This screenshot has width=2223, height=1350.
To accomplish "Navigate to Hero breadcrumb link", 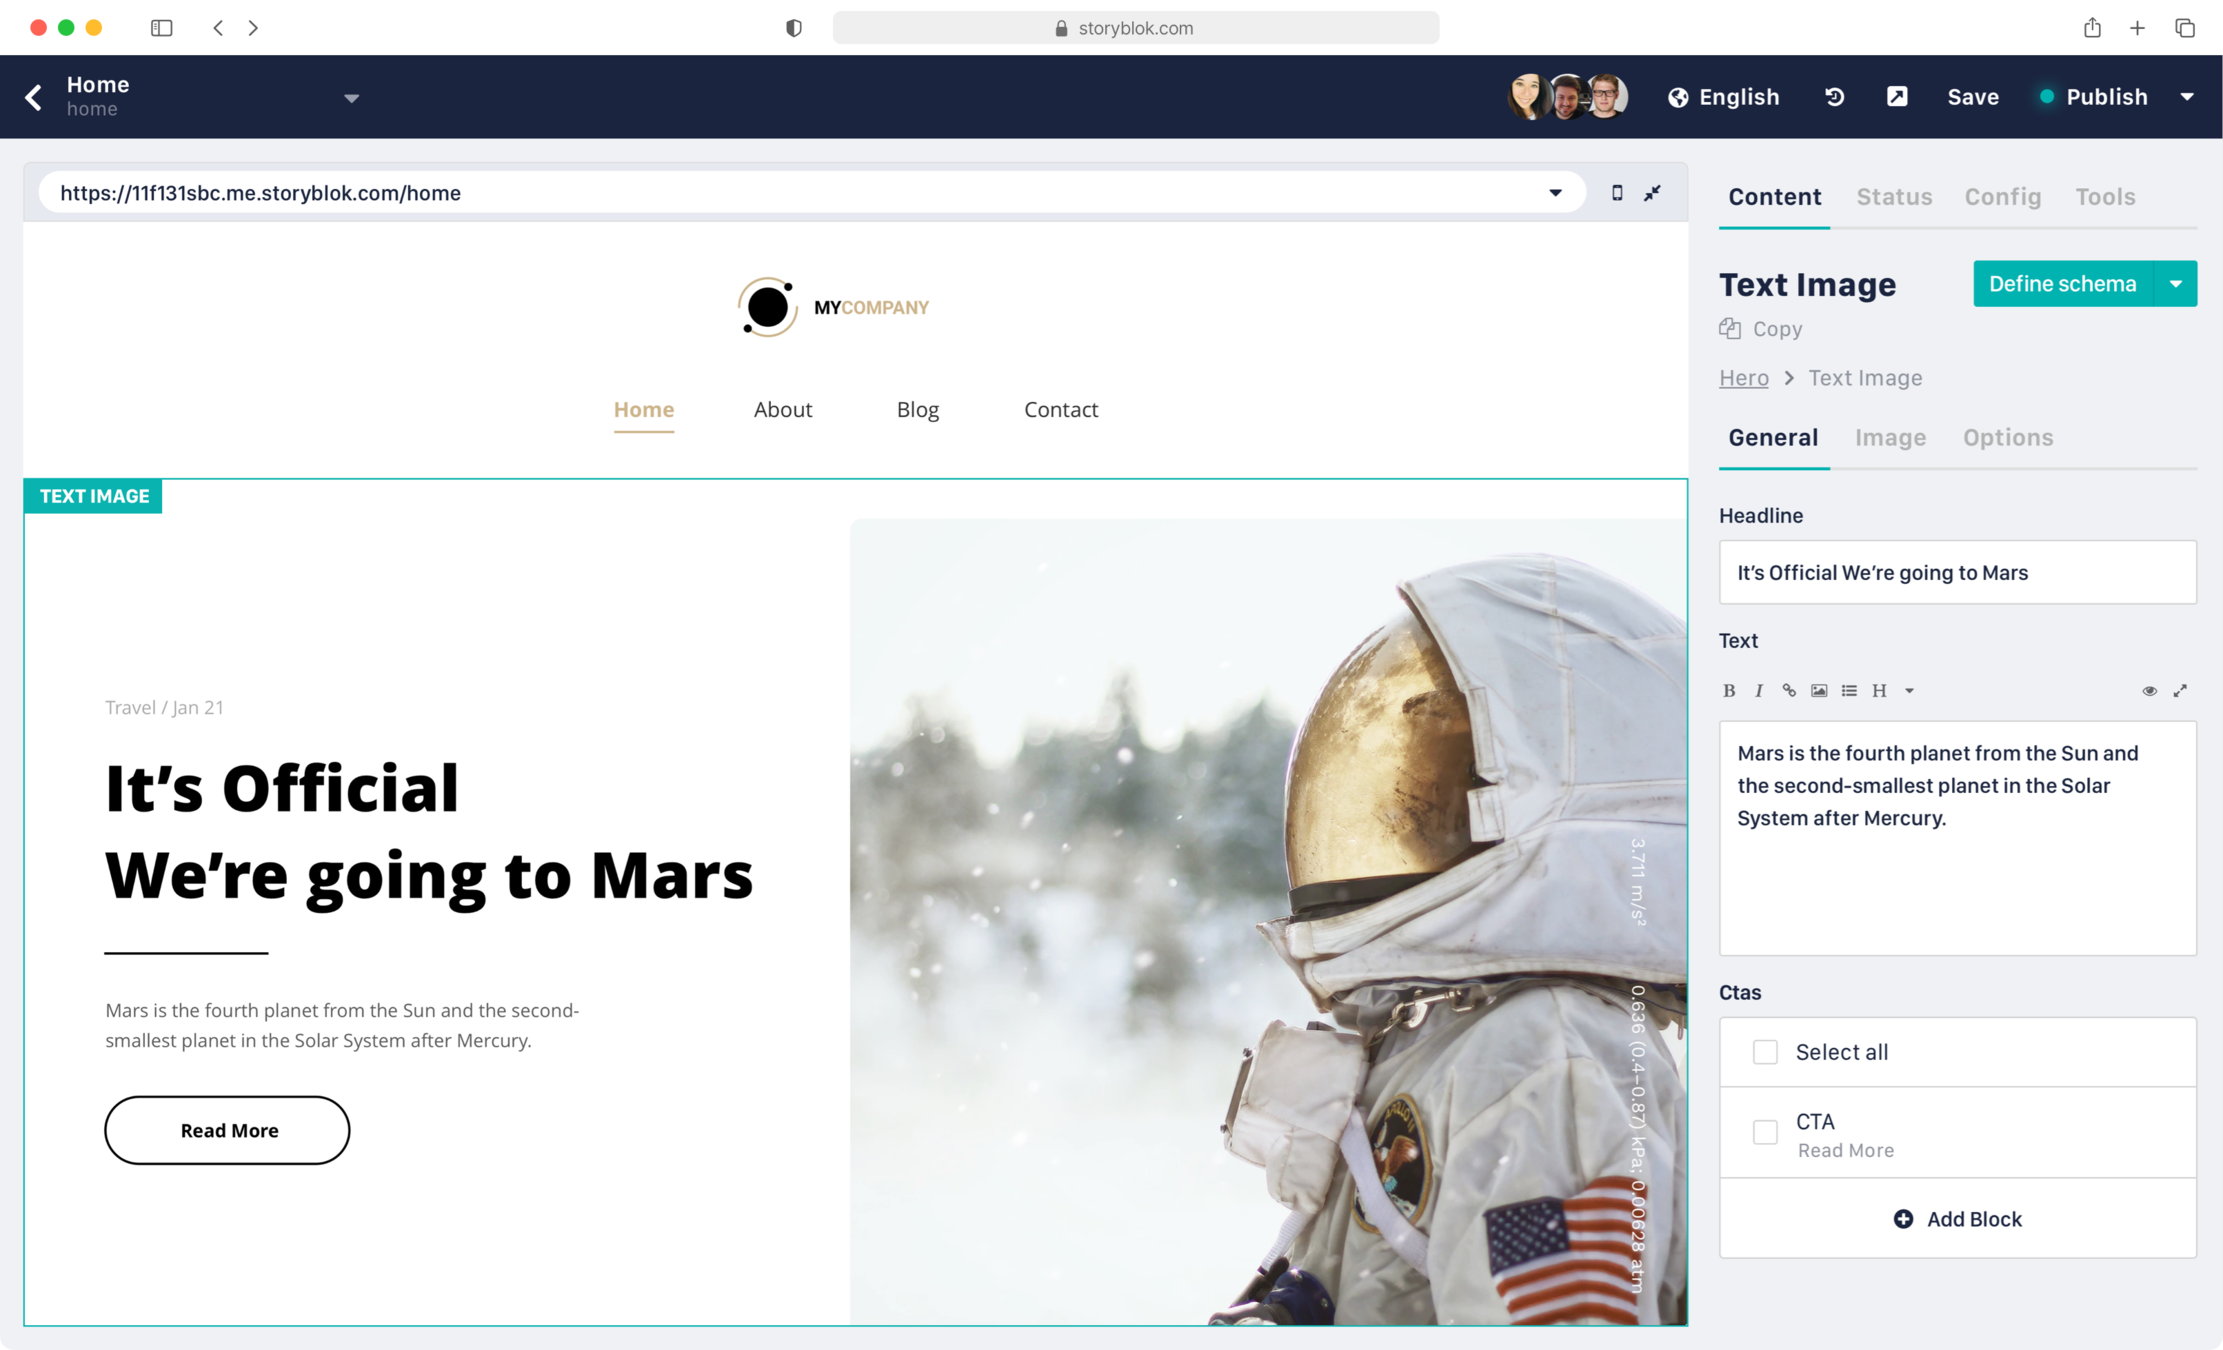I will [x=1743, y=378].
